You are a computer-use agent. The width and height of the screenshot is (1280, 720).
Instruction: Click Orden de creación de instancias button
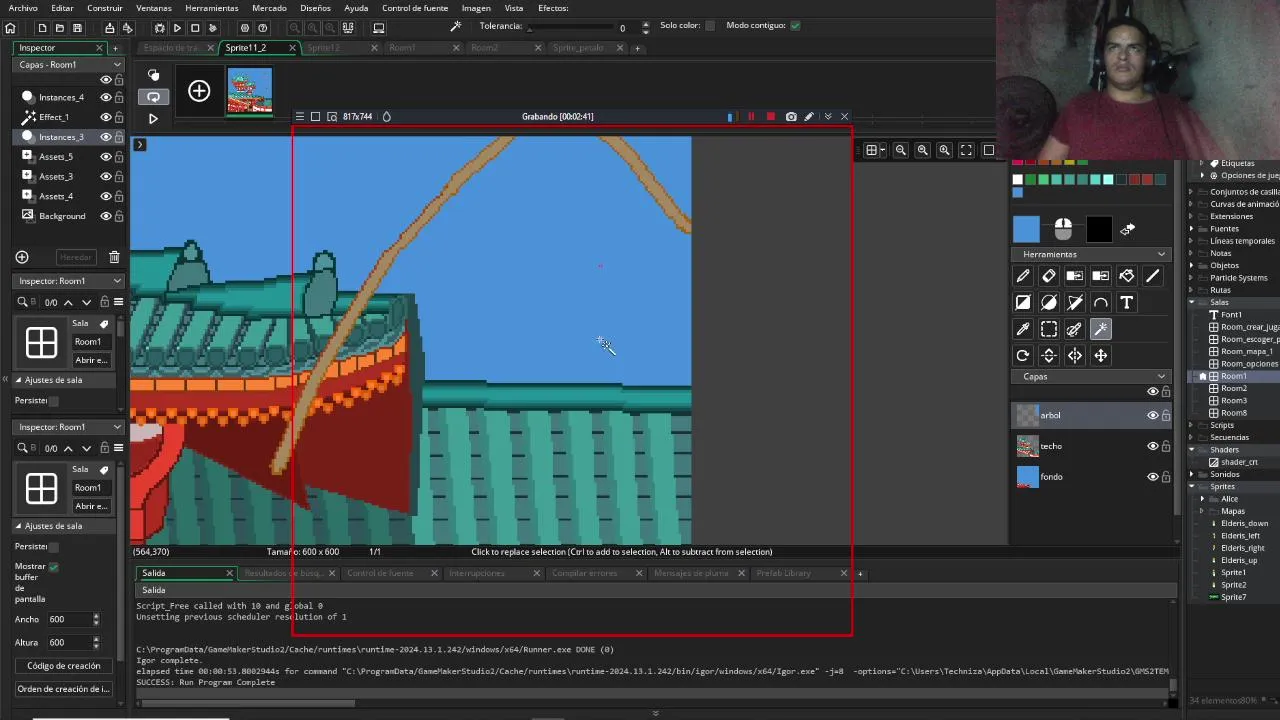tap(64, 689)
